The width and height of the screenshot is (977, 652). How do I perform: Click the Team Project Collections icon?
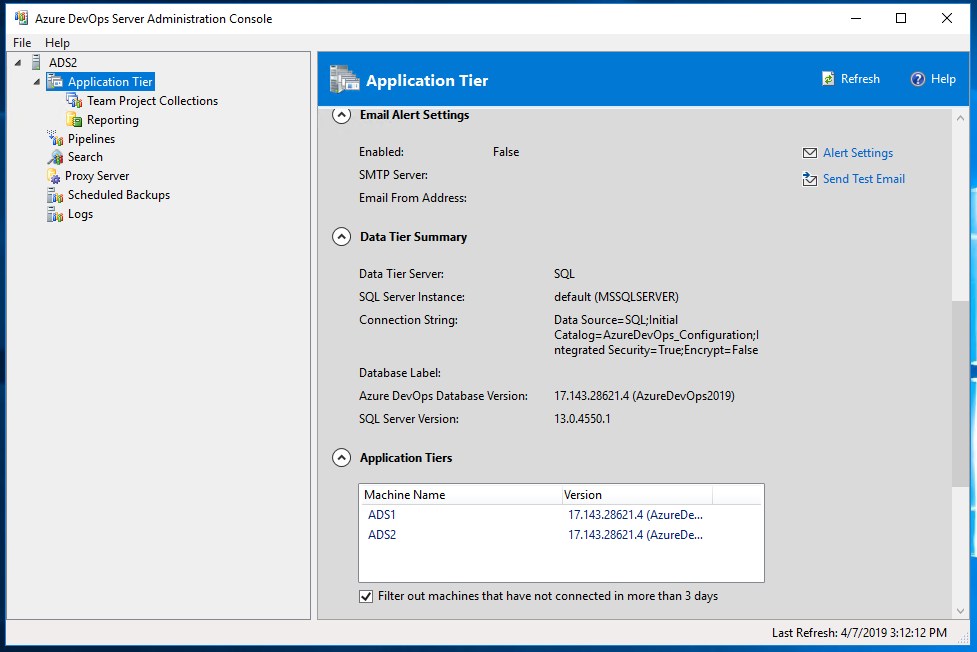(x=74, y=100)
